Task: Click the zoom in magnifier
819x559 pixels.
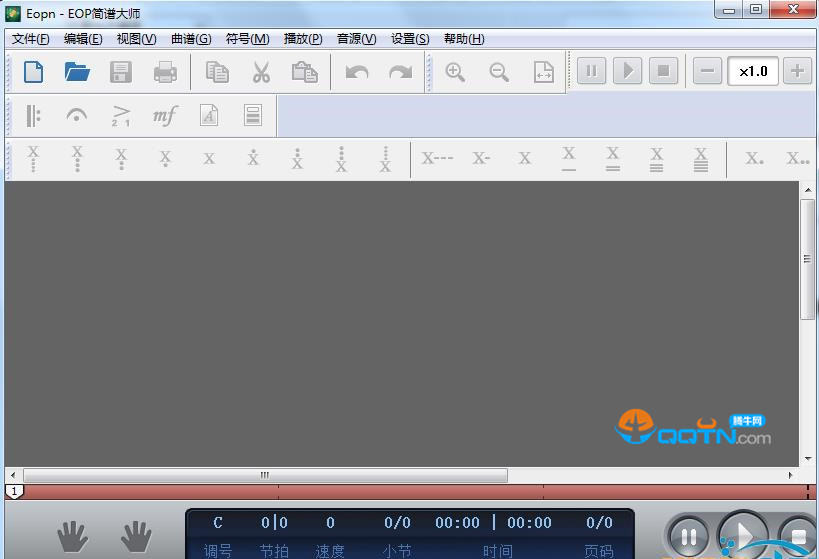Action: click(x=455, y=72)
